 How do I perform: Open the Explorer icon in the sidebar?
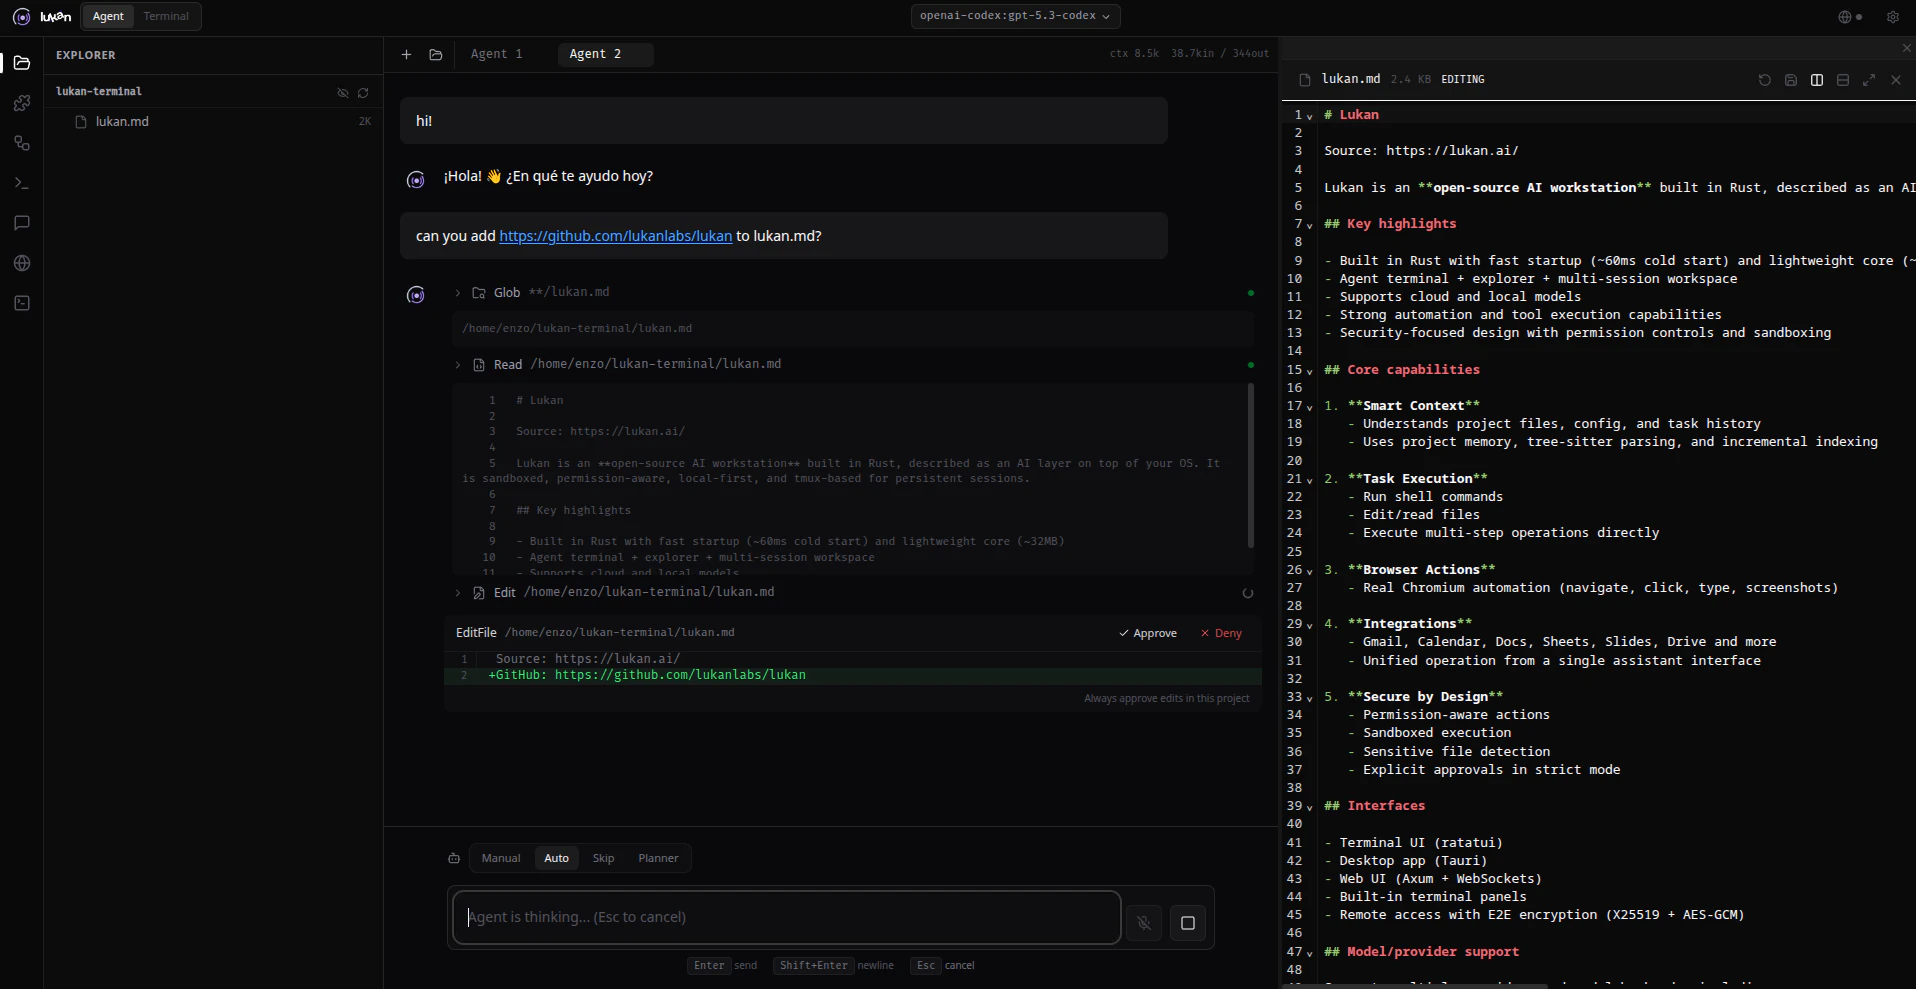pyautogui.click(x=21, y=63)
